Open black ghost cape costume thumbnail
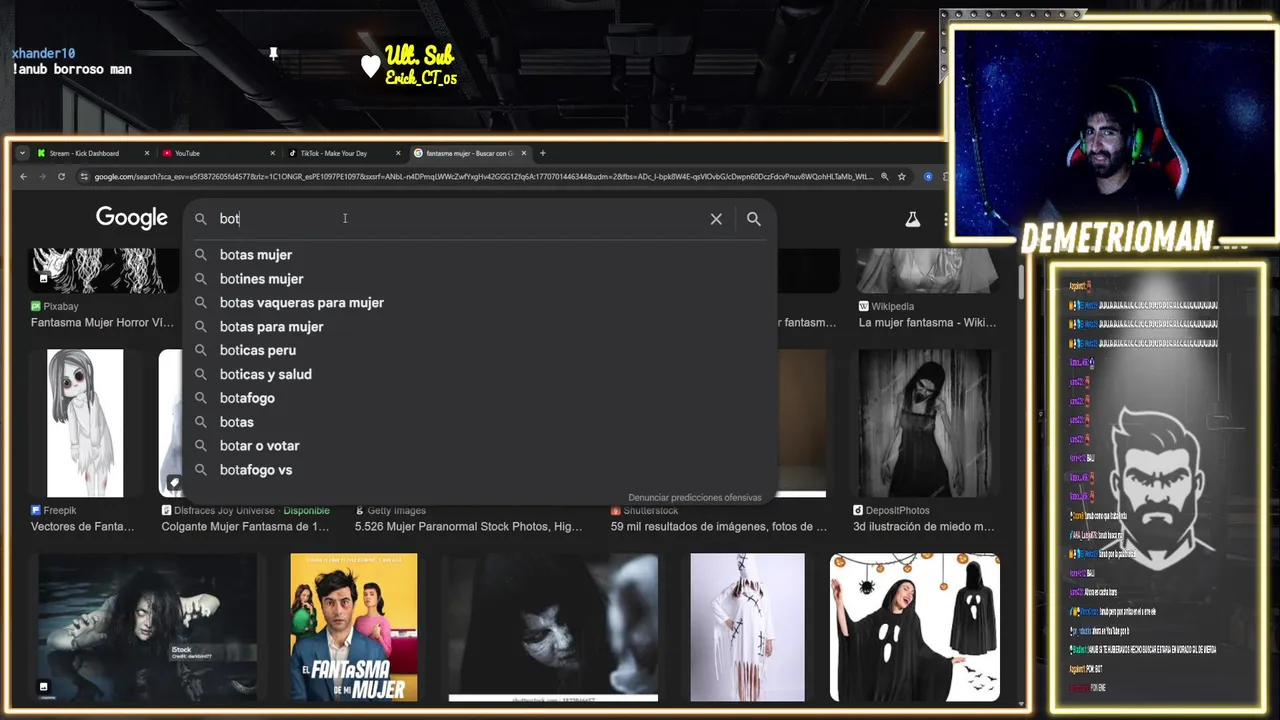This screenshot has height=720, width=1280. point(915,627)
